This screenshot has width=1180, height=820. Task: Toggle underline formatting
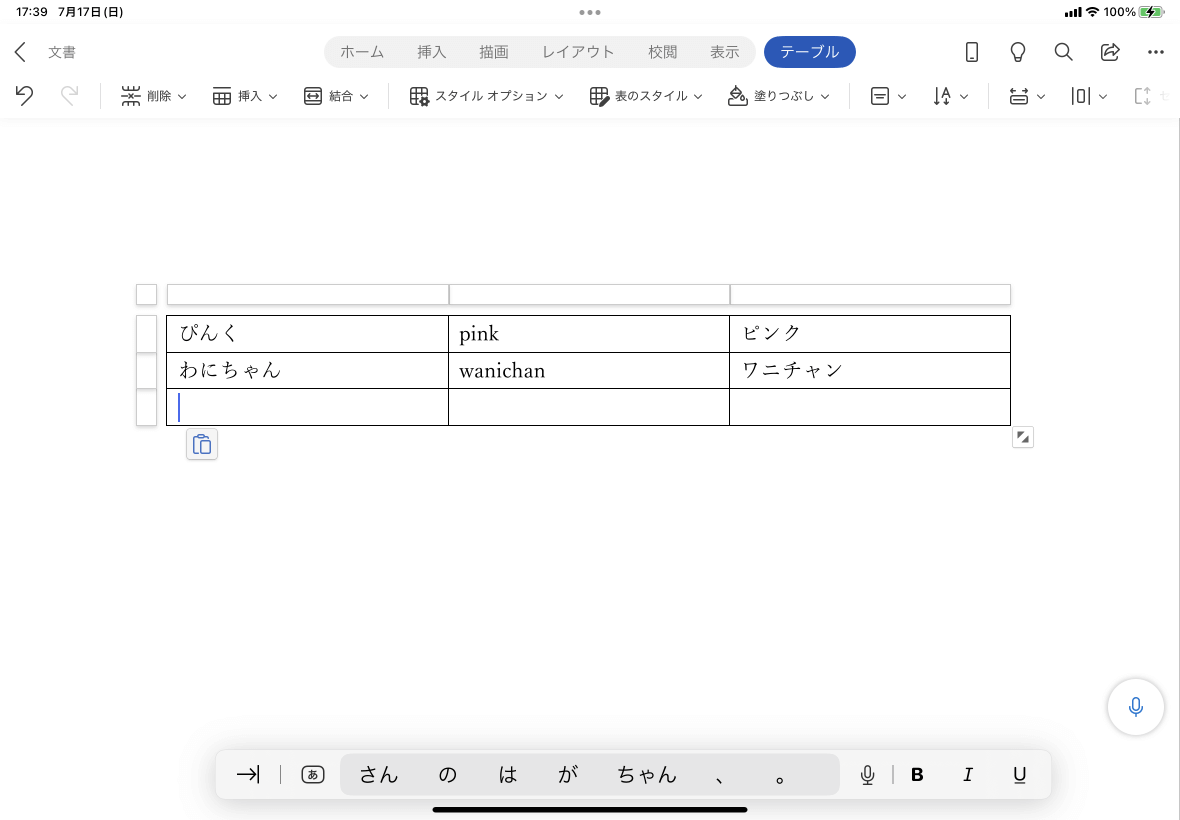1019,774
